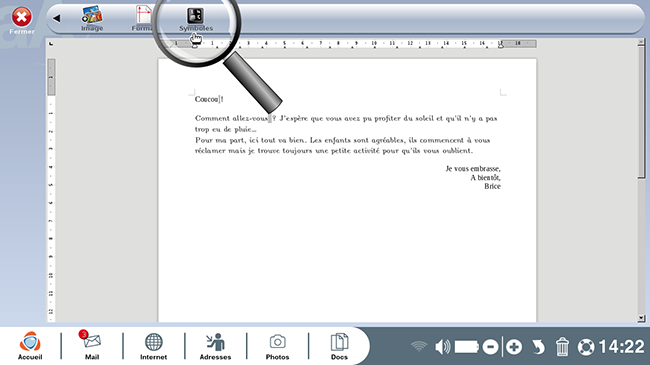
Task: Open the Photos app
Action: click(277, 346)
